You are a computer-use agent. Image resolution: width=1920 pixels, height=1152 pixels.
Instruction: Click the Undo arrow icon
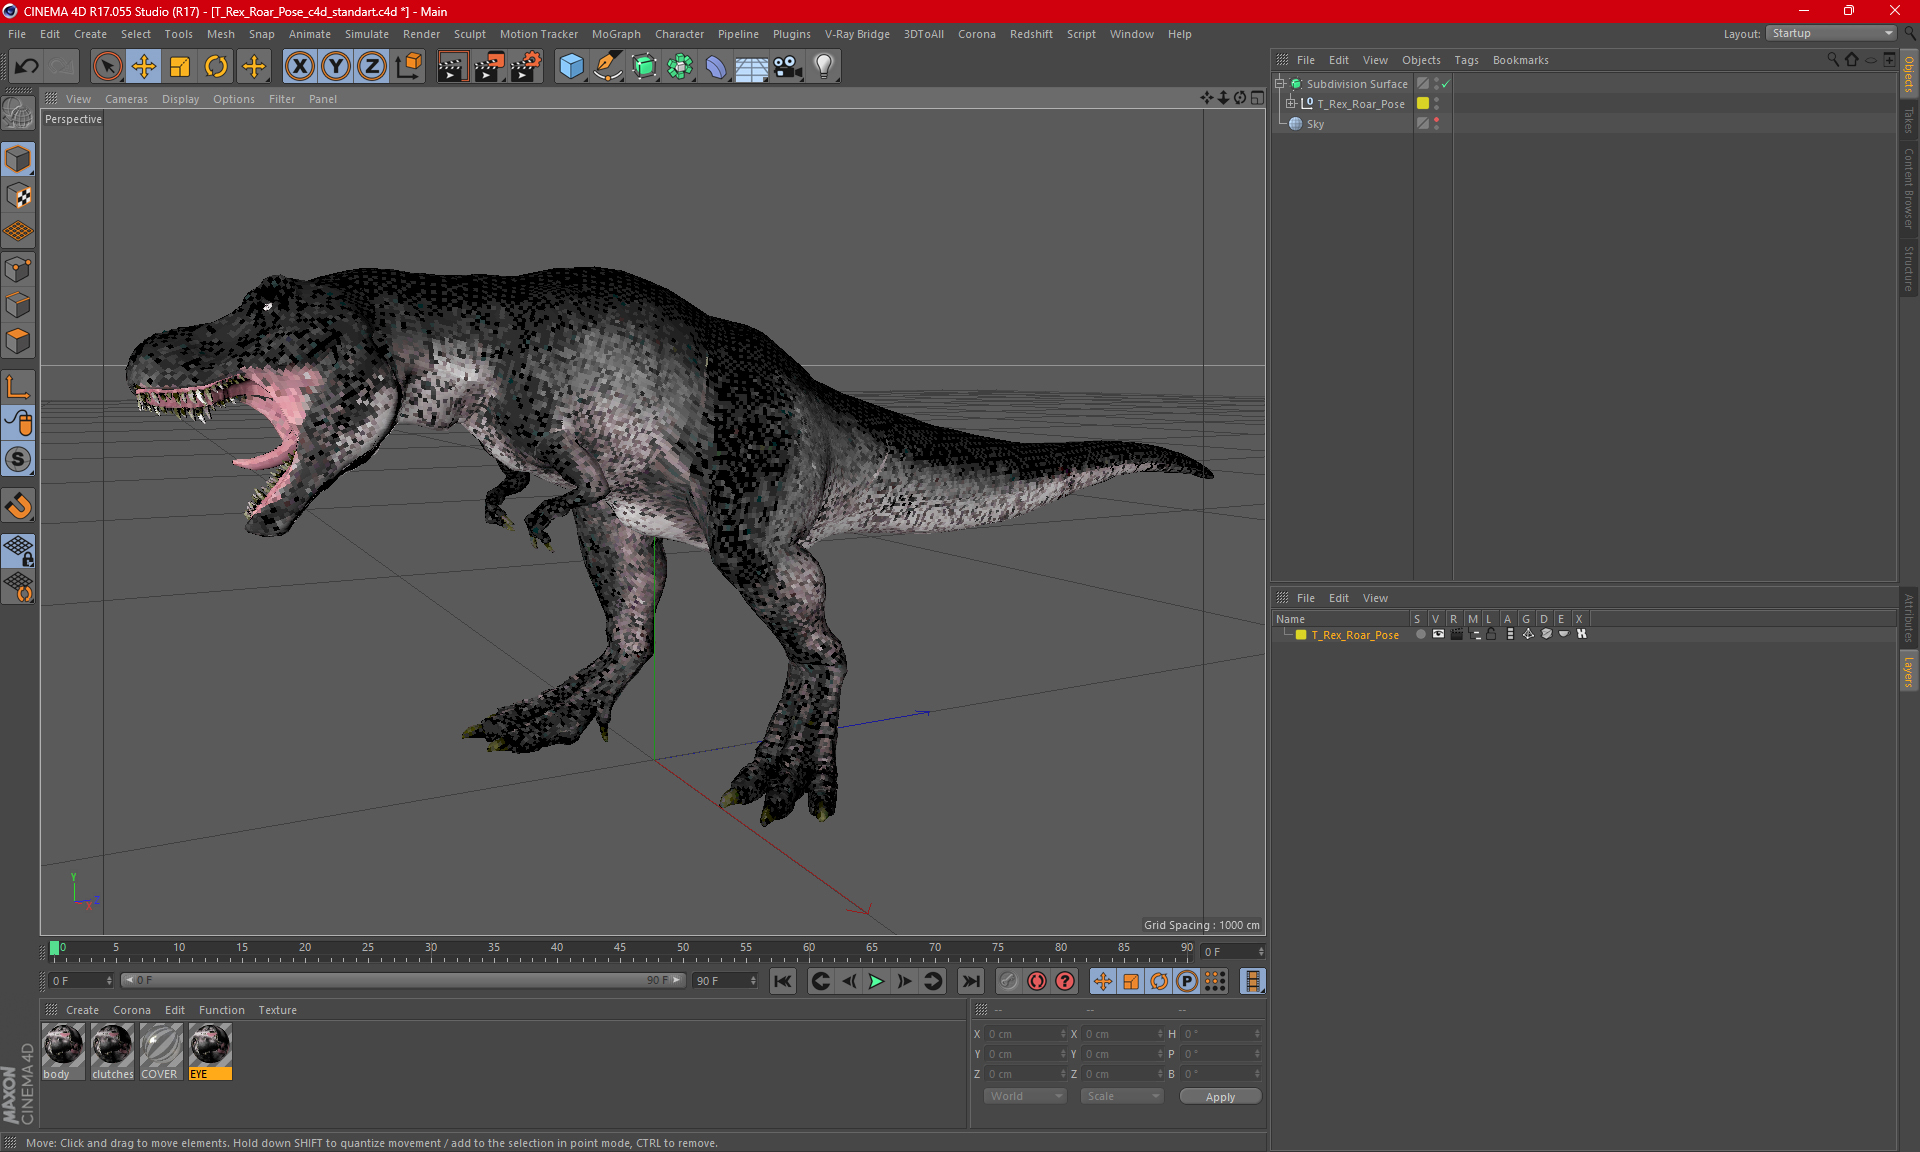click(x=27, y=66)
